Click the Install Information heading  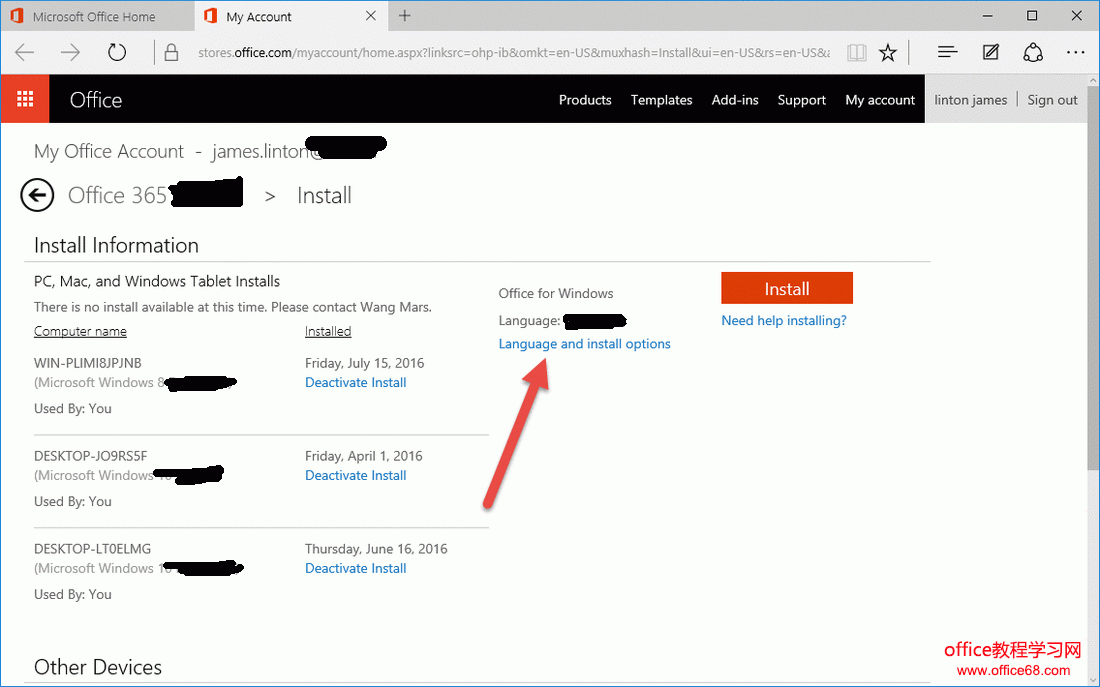116,245
